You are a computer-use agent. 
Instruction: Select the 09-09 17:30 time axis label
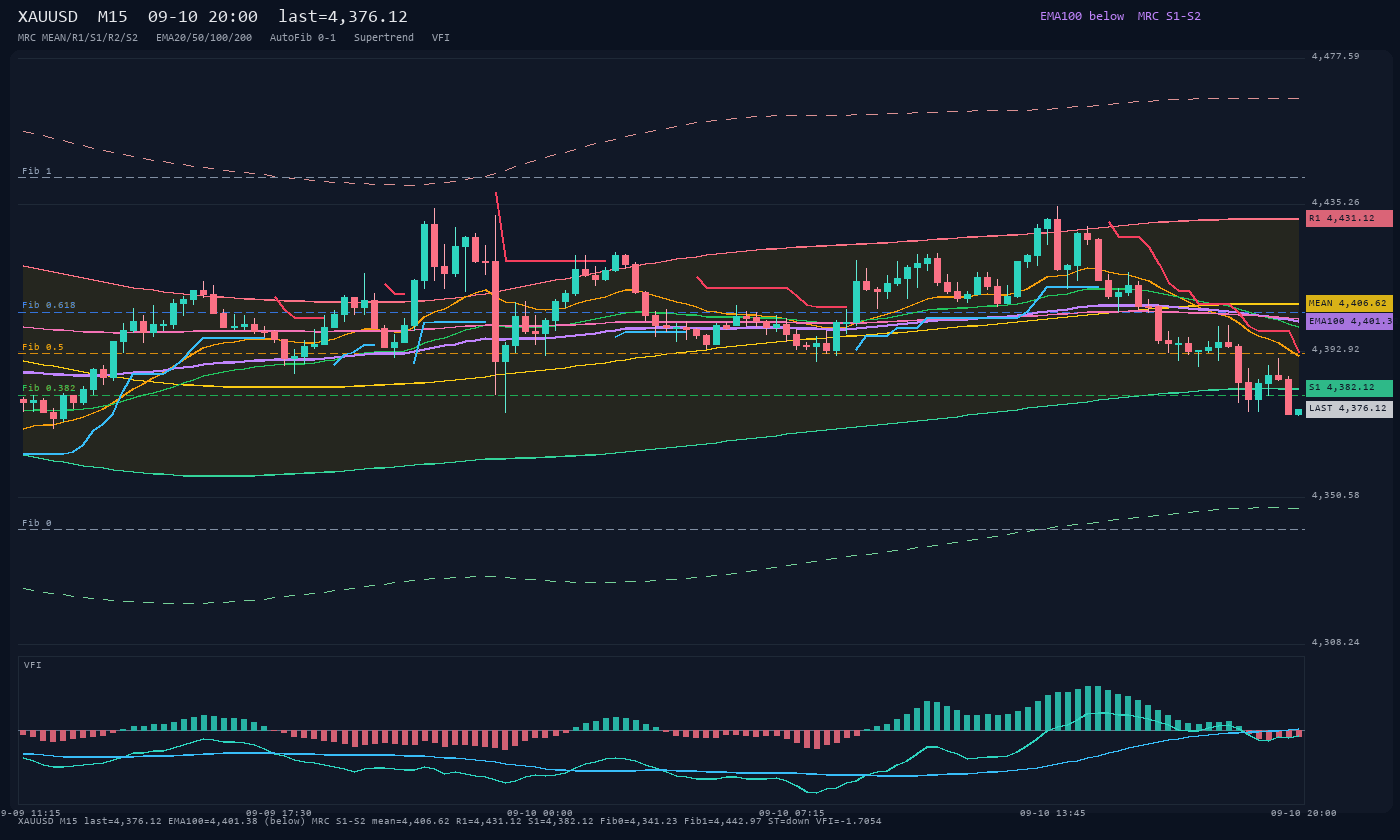(279, 813)
